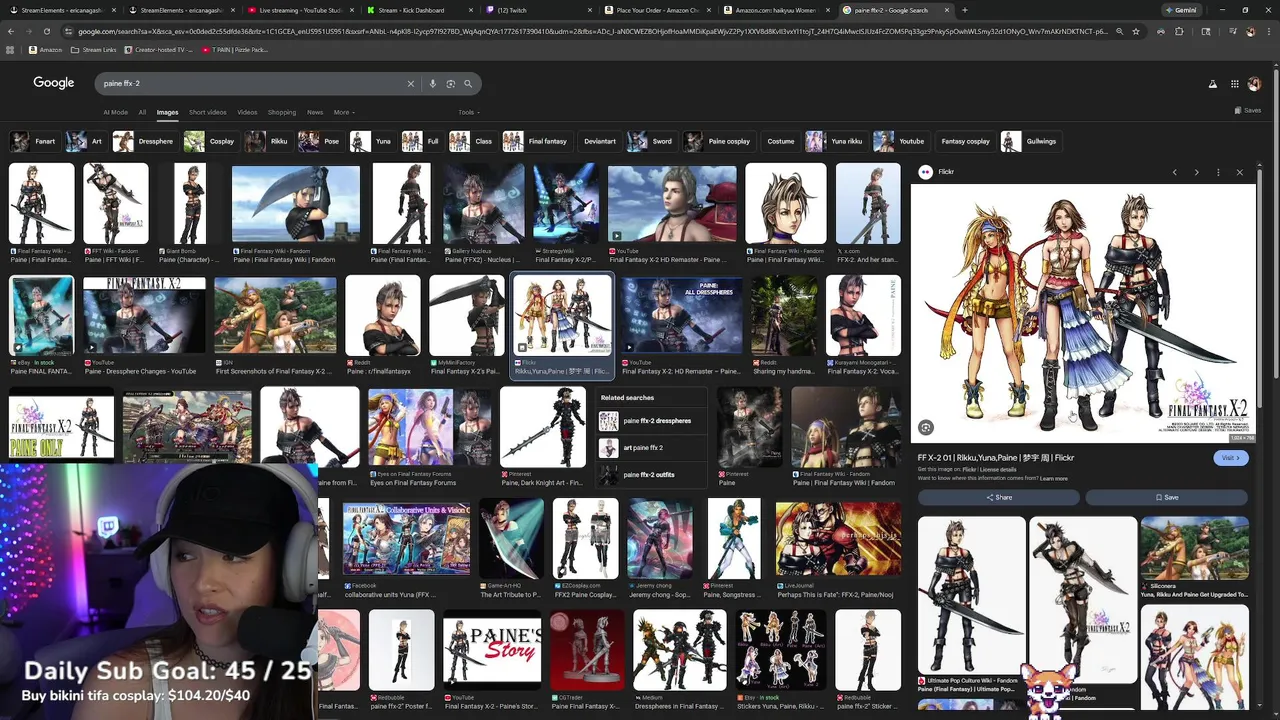
Task: Filter images by Cosplay chip
Action: coord(210,142)
